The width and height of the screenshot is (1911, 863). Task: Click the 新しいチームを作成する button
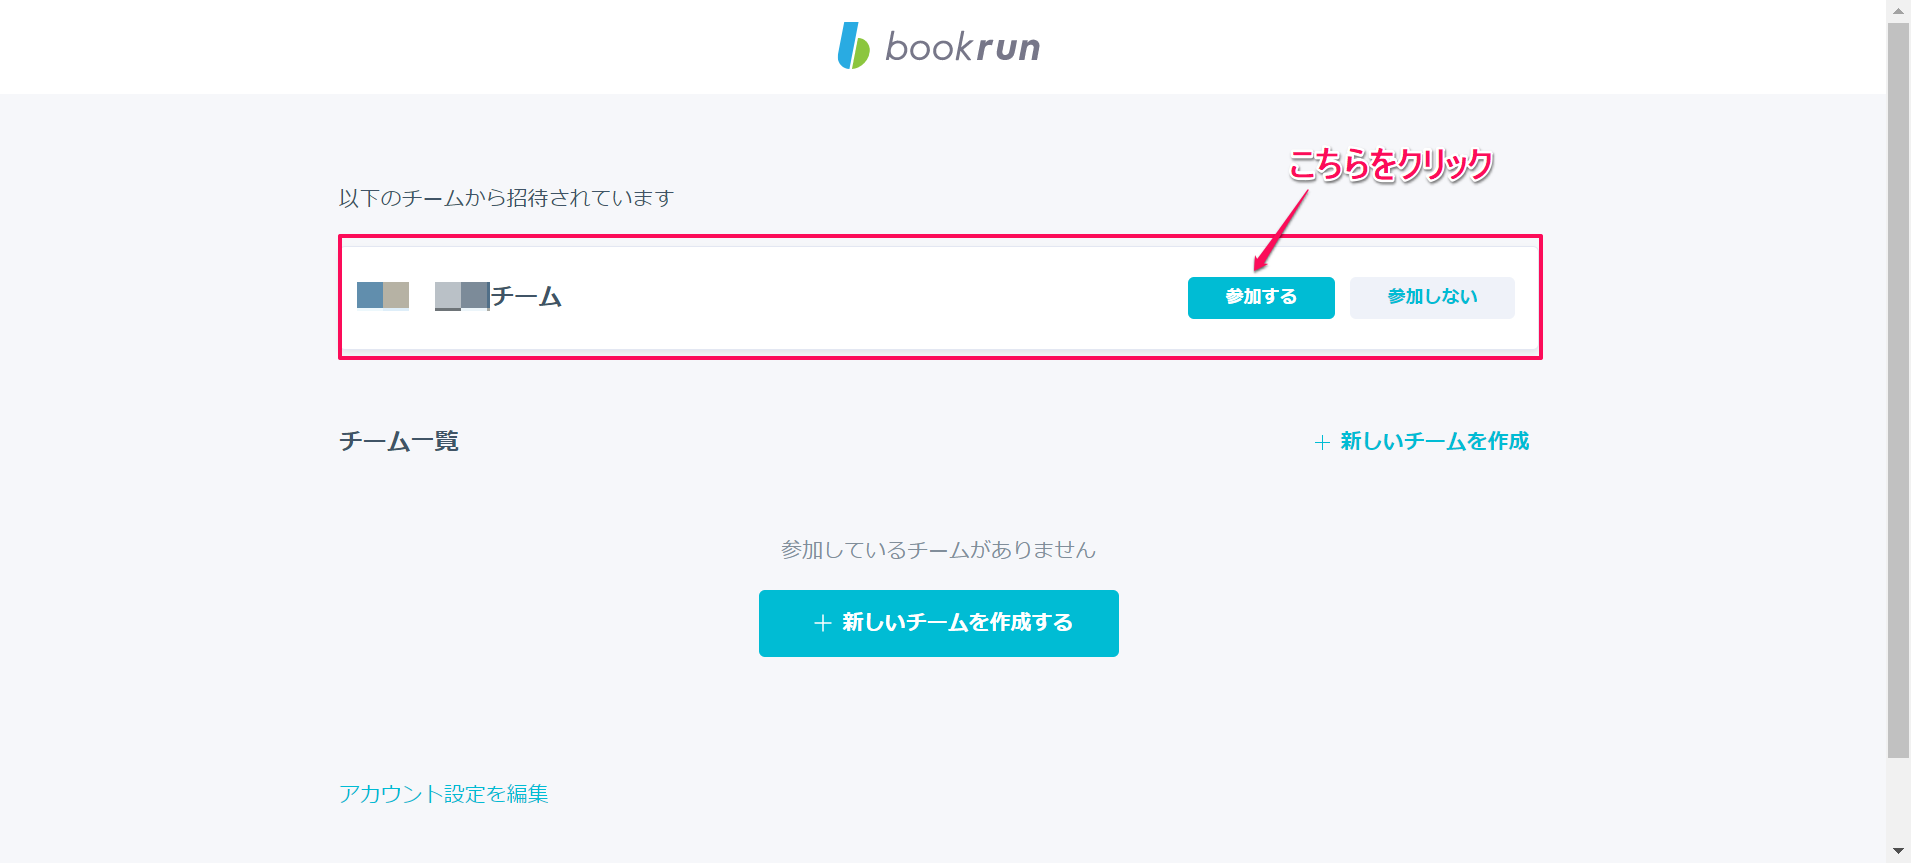coord(939,623)
